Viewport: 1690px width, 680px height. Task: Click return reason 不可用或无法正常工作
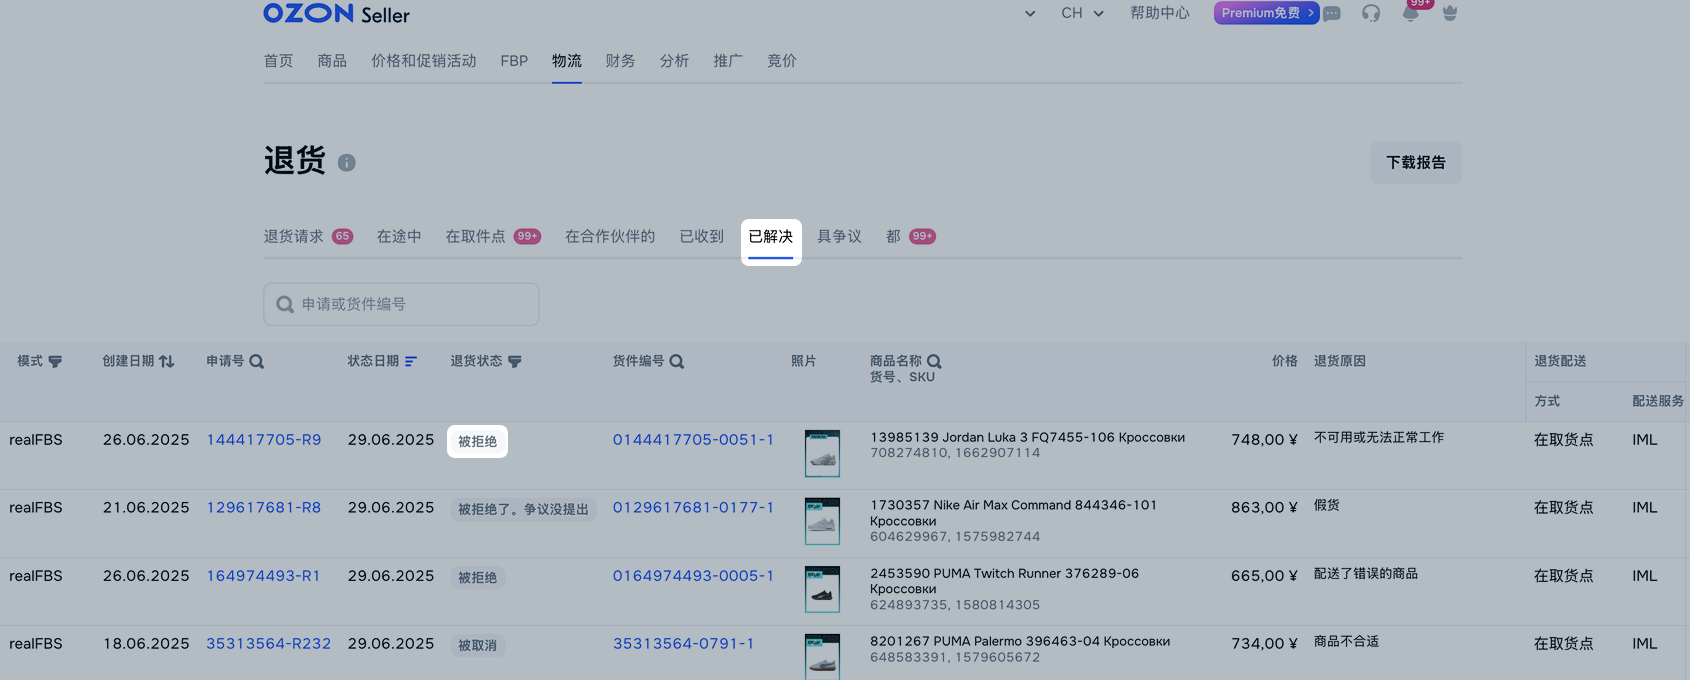tap(1379, 437)
